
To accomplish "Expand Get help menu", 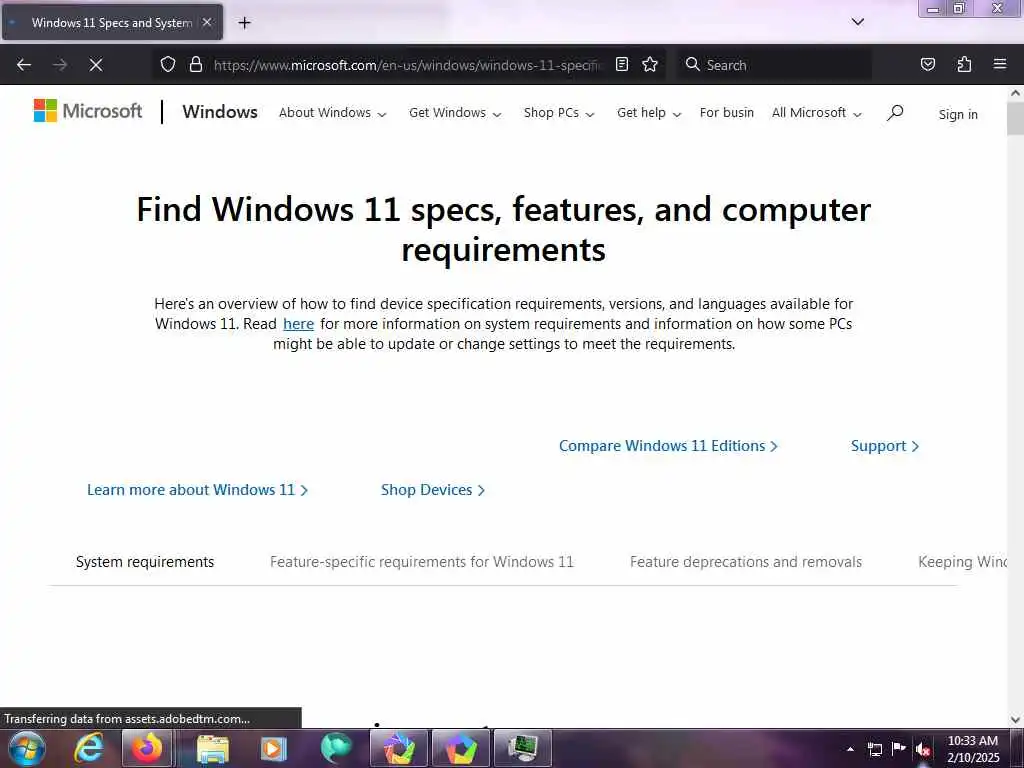I will point(649,113).
